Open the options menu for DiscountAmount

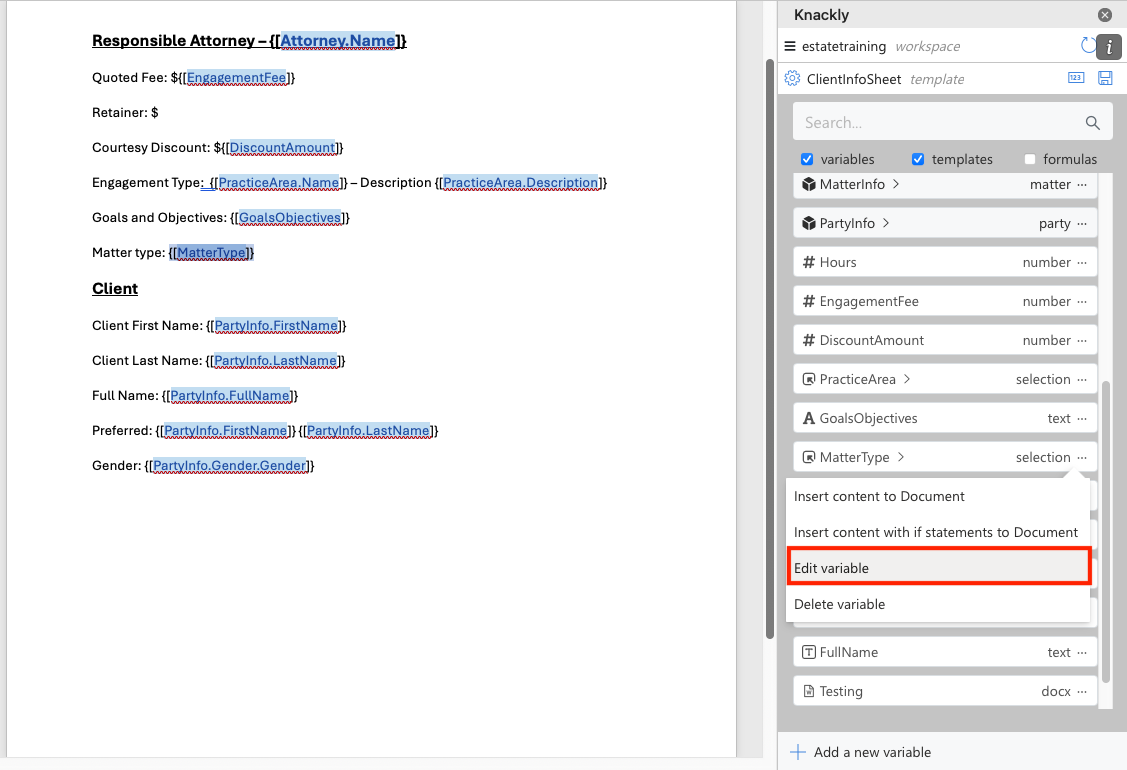[x=1082, y=339]
